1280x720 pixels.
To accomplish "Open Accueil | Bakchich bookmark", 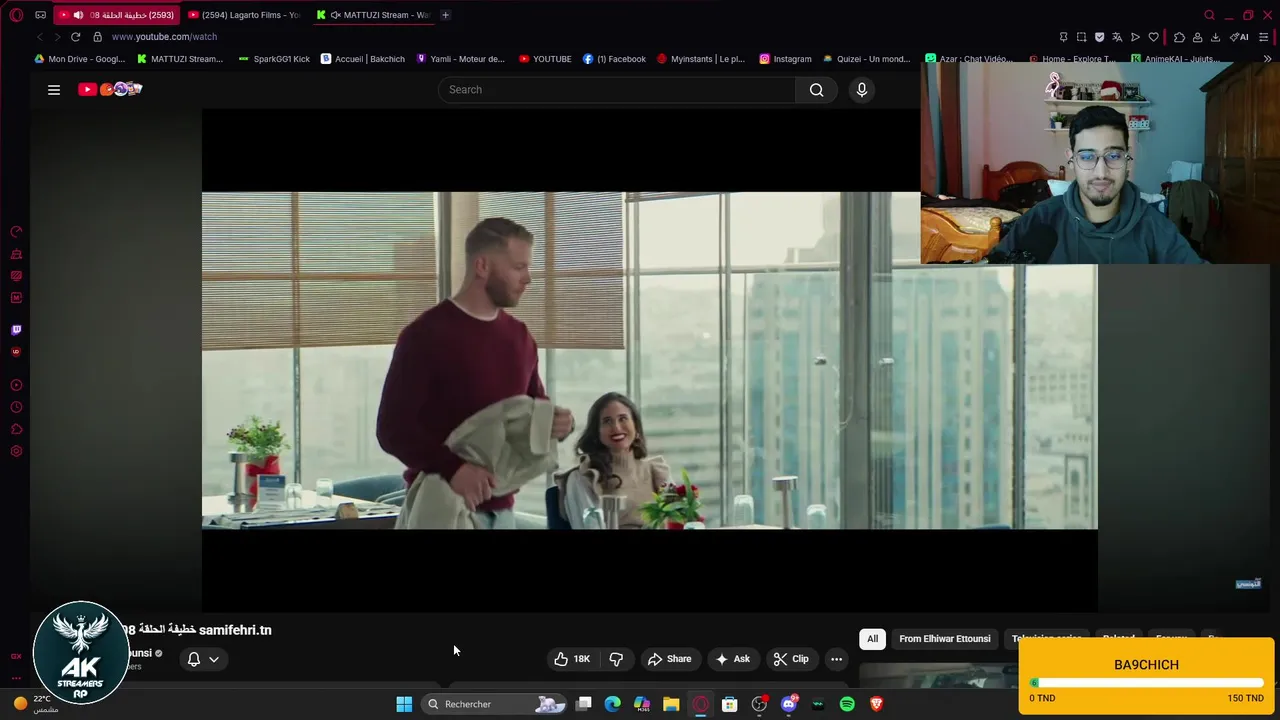I will [x=362, y=59].
